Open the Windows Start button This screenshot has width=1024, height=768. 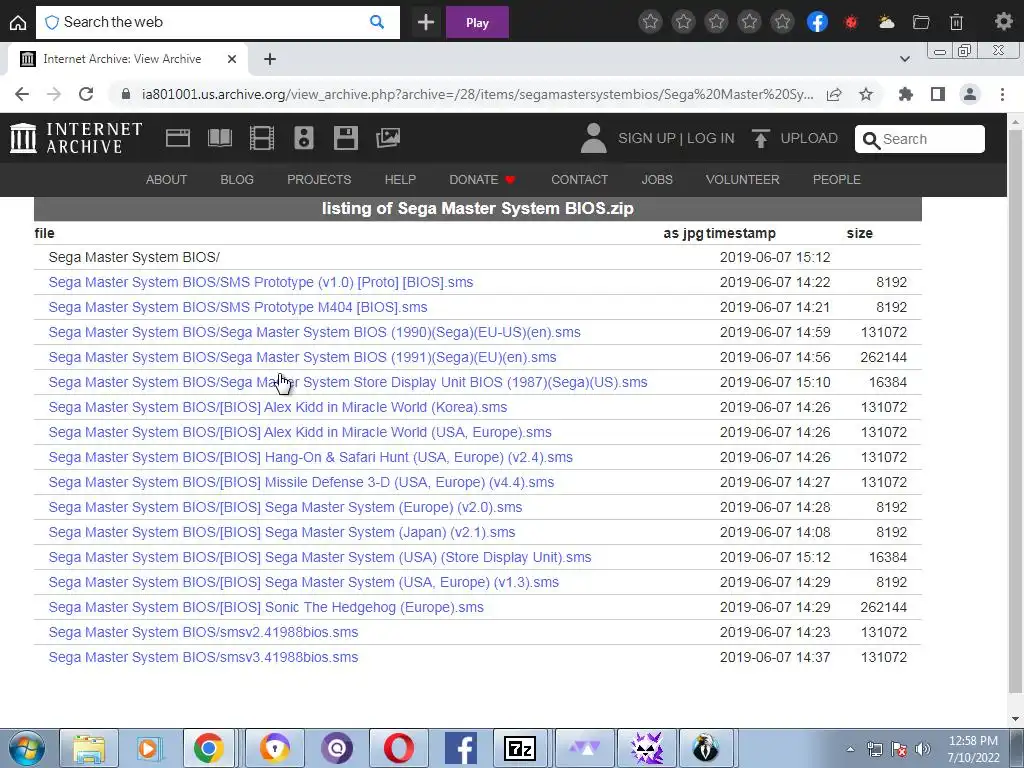pyautogui.click(x=26, y=748)
